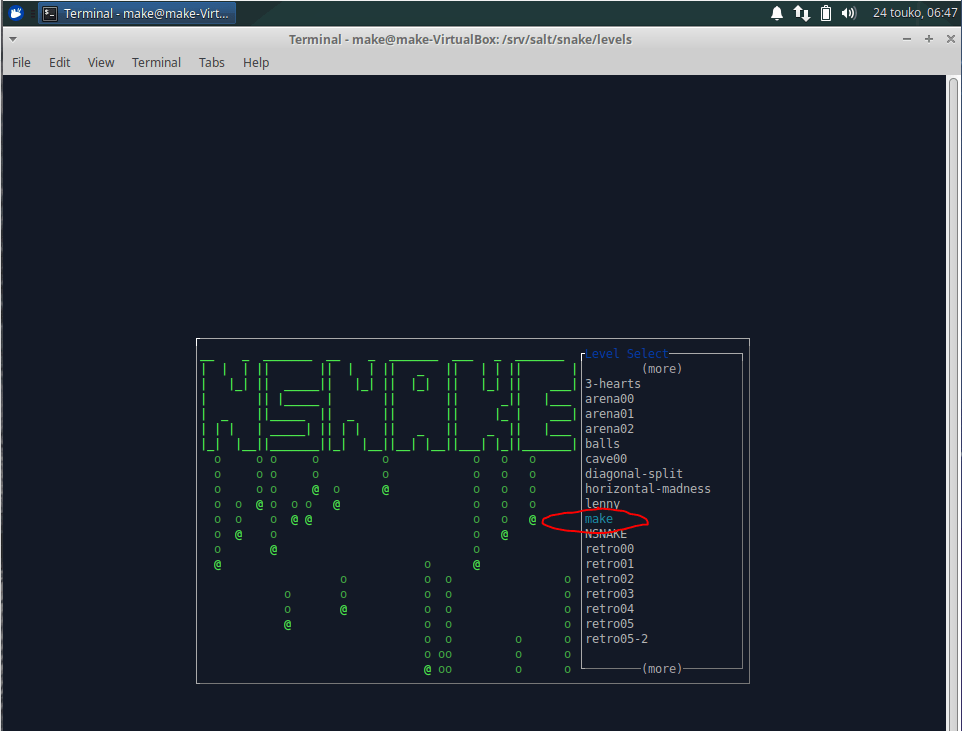Open the network connections icon
This screenshot has width=962, height=731.
pos(801,13)
